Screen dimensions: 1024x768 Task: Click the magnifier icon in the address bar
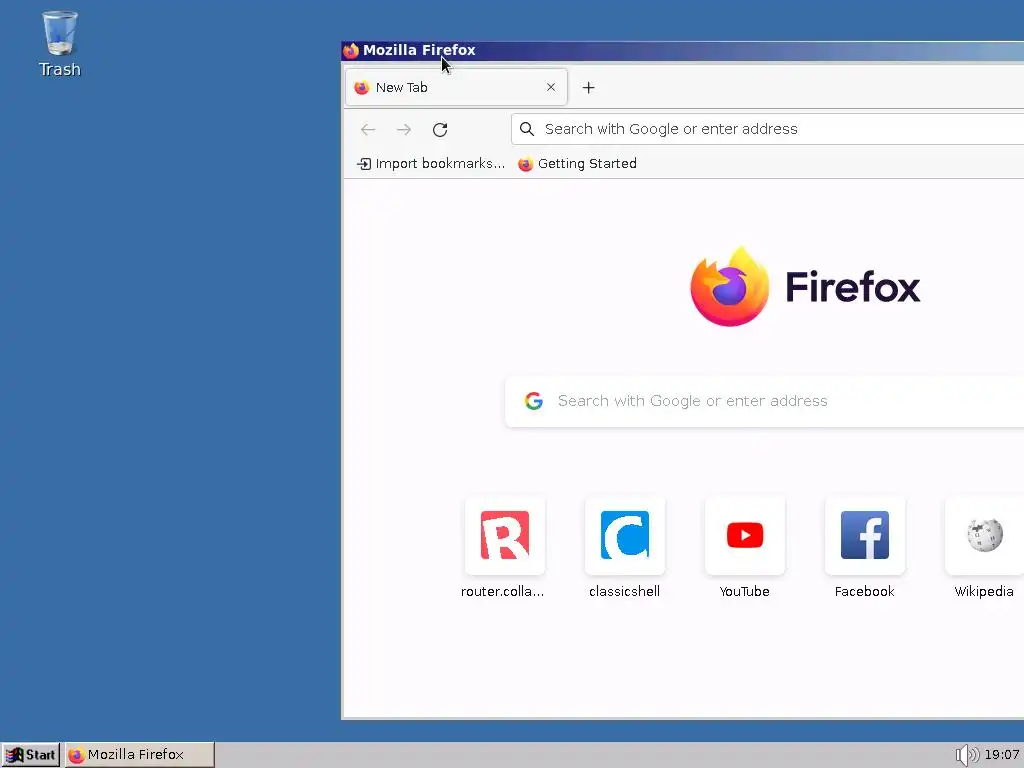527,129
